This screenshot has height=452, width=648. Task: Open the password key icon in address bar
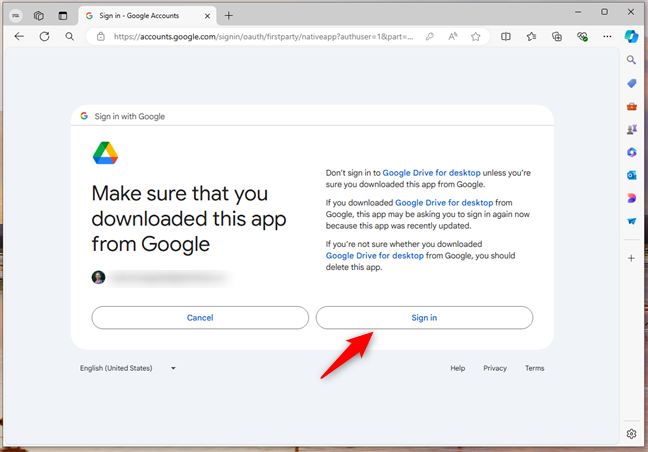click(430, 36)
